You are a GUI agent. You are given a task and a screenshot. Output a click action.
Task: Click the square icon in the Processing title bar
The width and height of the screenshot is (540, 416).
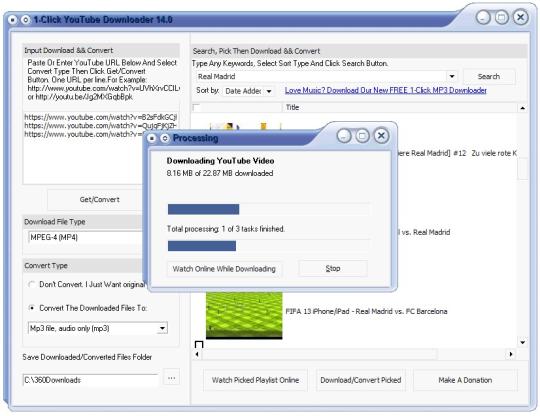click(x=152, y=138)
